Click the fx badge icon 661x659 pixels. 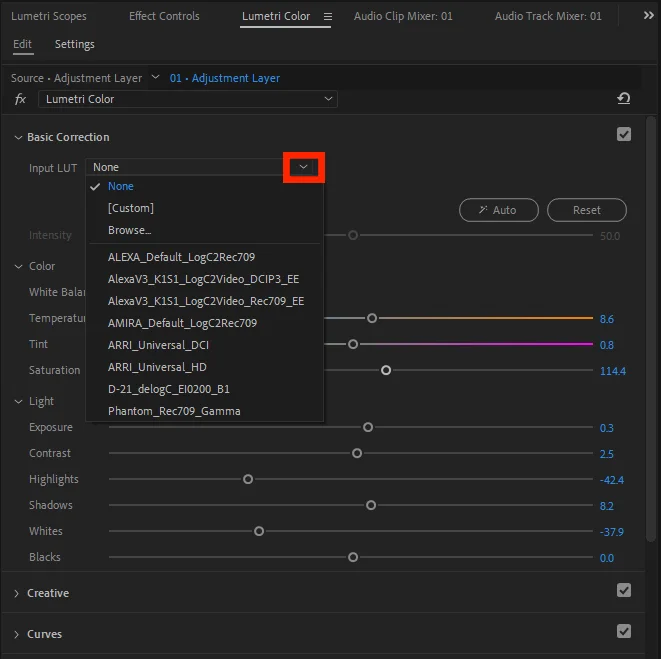point(20,99)
